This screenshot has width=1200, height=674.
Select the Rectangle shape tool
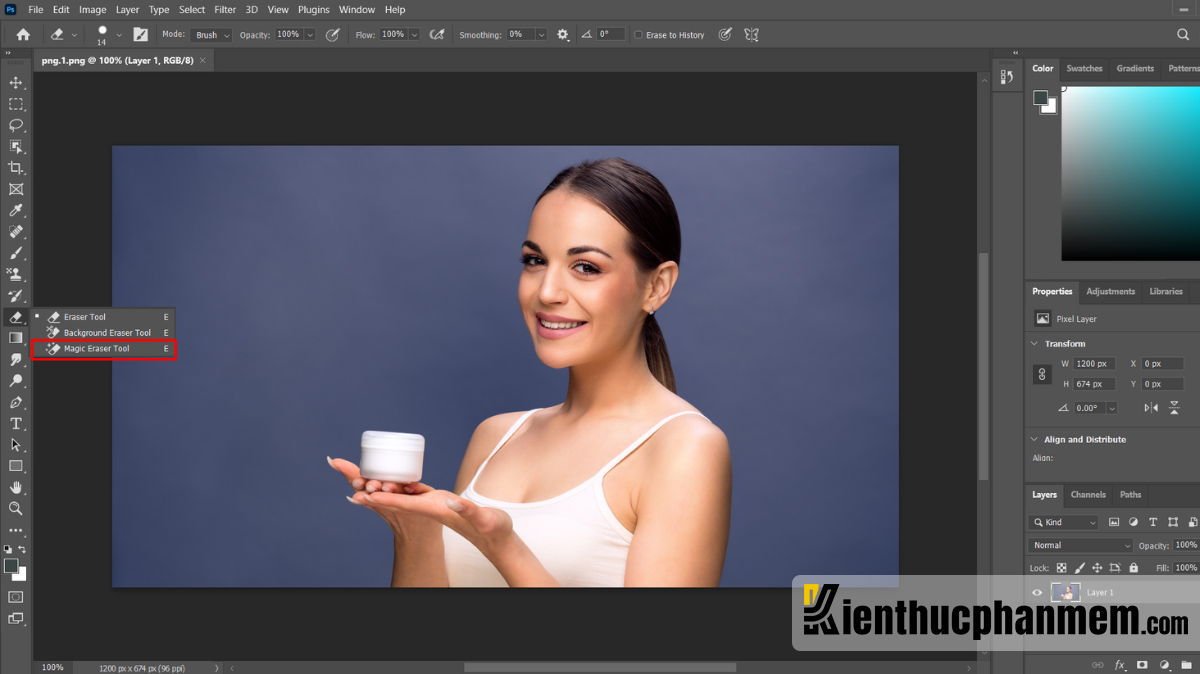click(16, 466)
